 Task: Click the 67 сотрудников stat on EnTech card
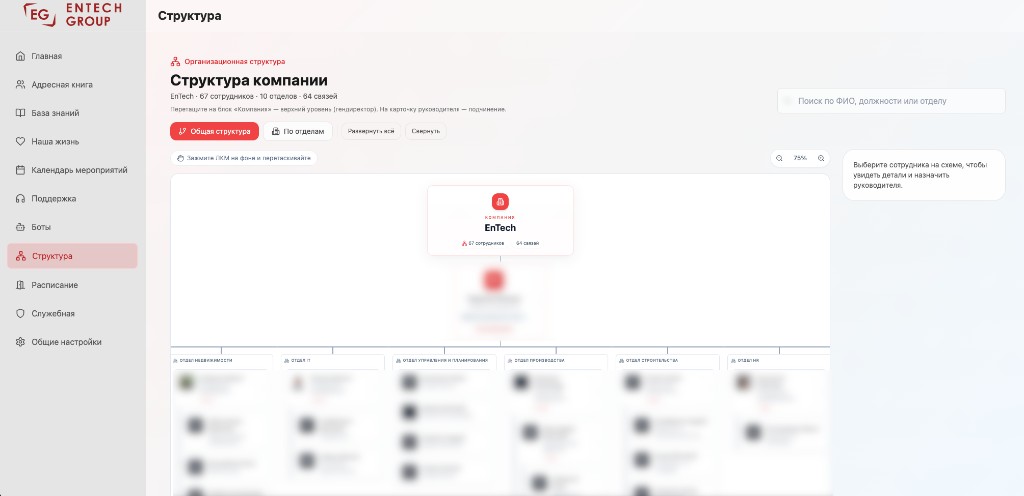click(x=483, y=243)
